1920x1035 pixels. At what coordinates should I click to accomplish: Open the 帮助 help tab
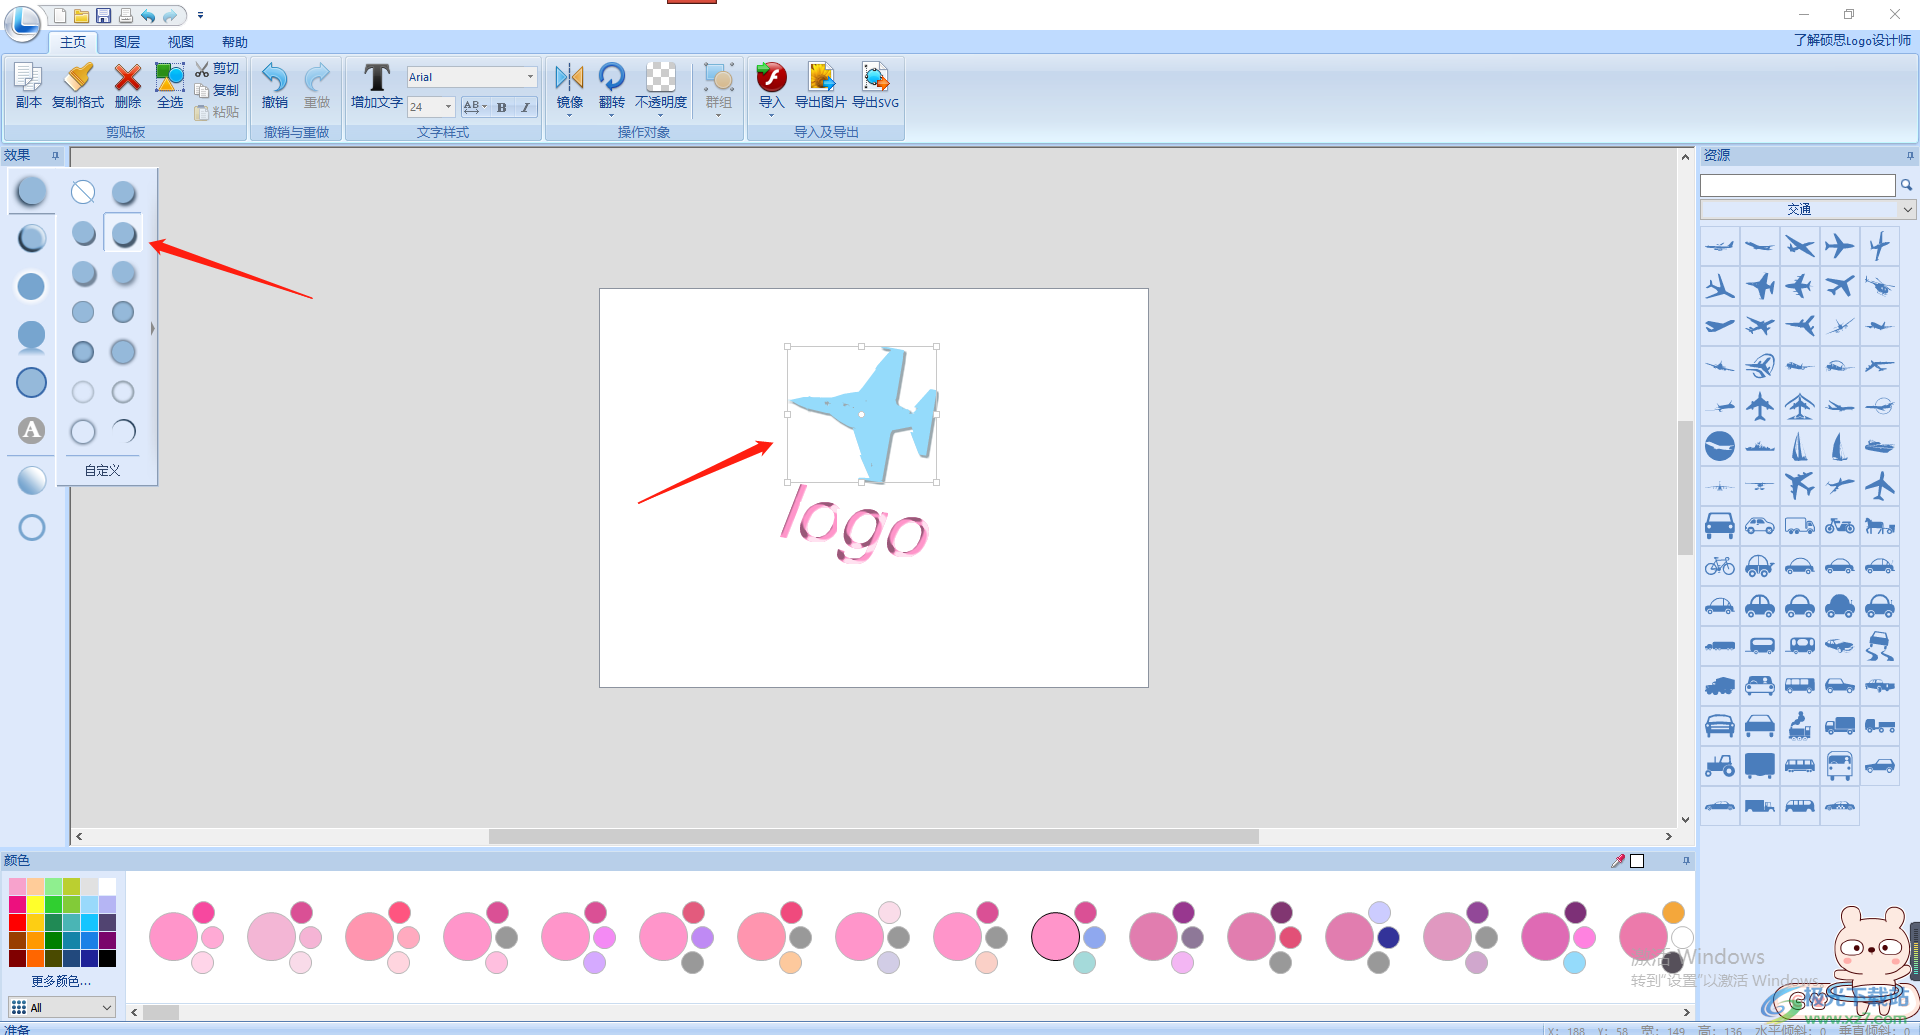pyautogui.click(x=235, y=42)
